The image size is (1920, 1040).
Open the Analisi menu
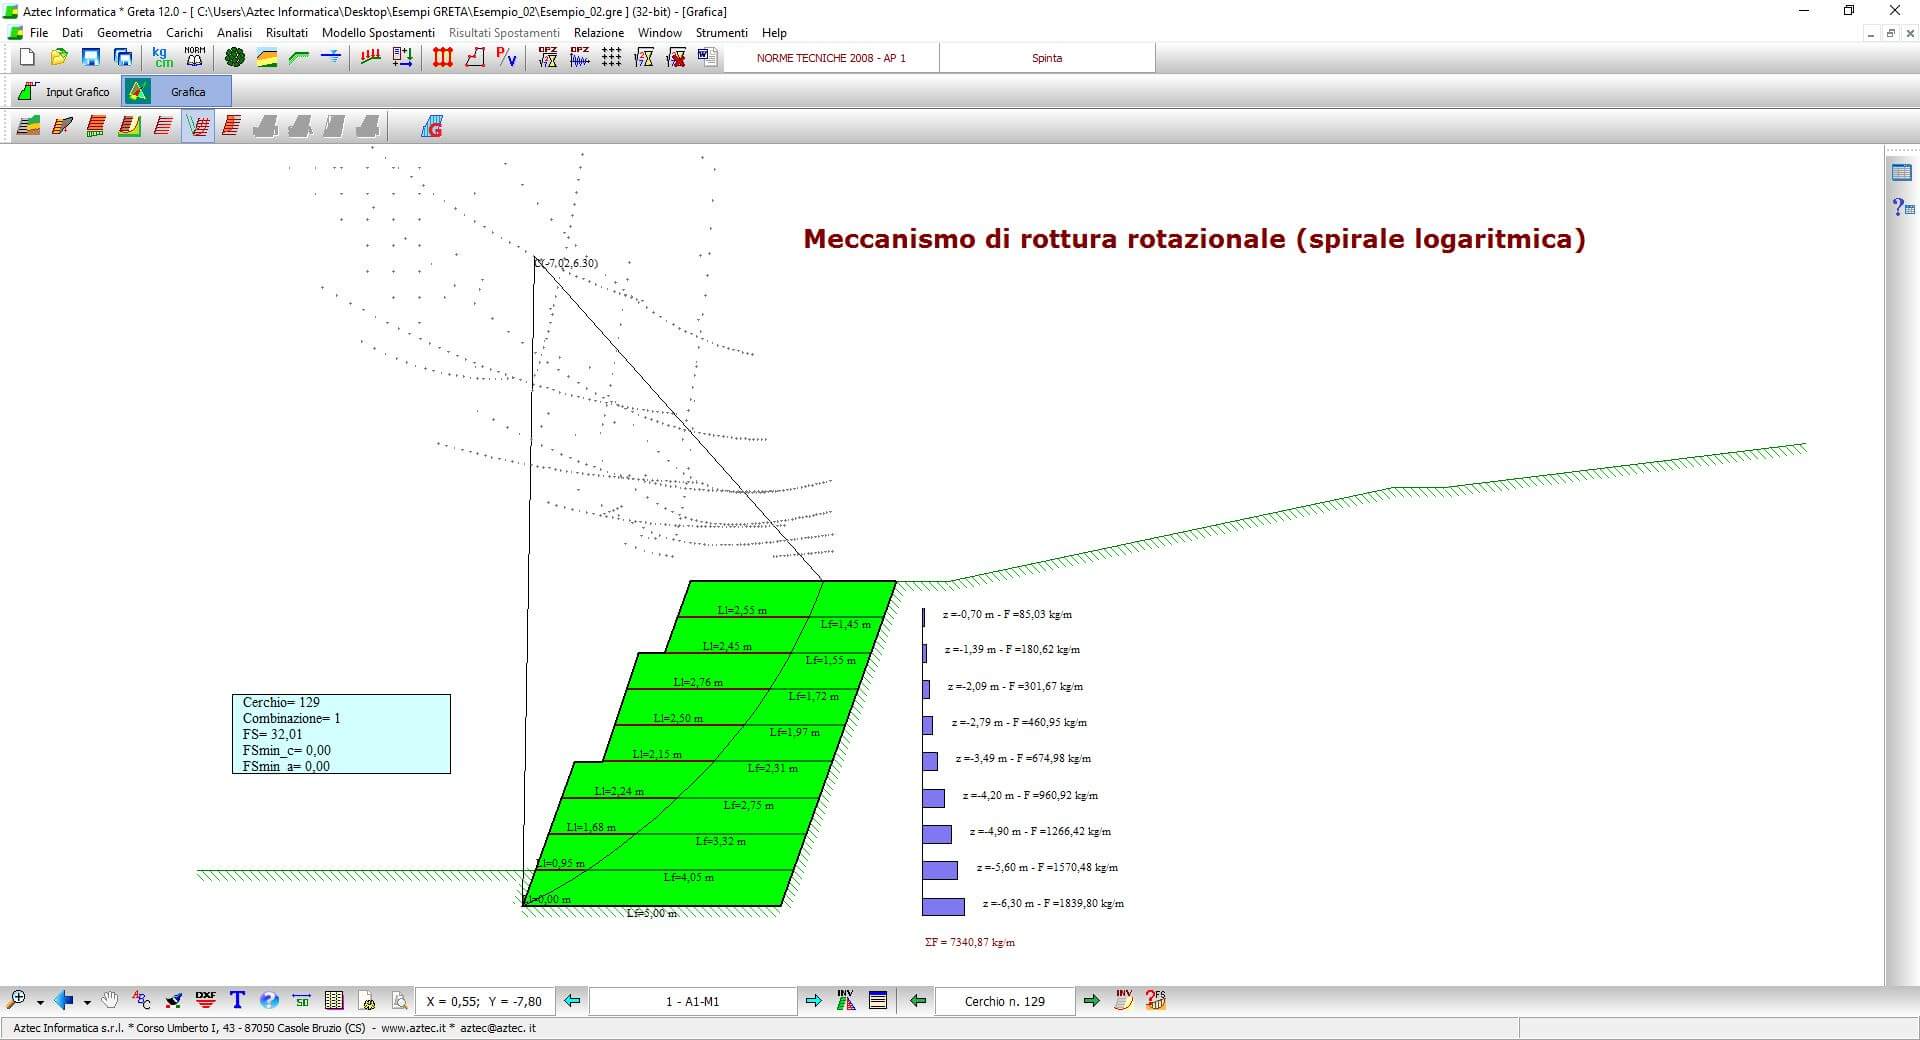(x=234, y=33)
